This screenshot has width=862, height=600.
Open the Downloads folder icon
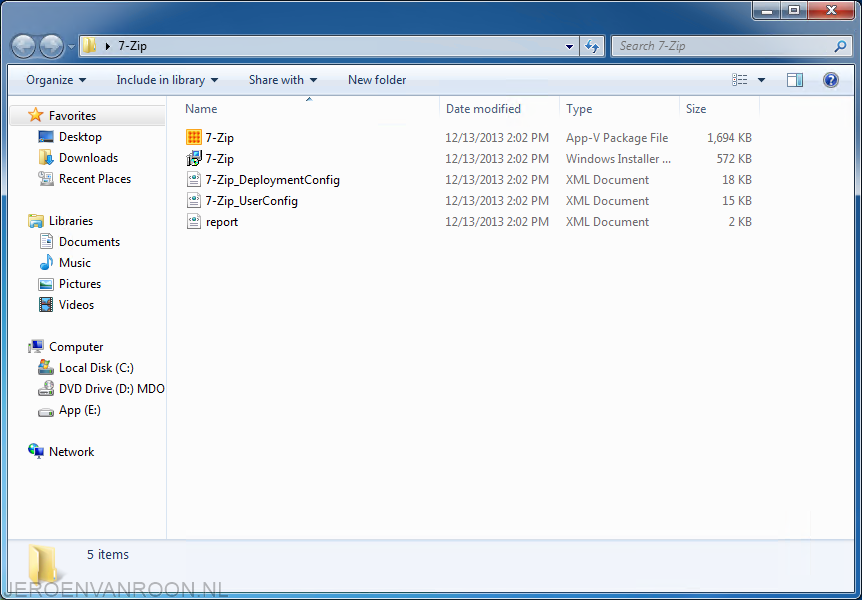coord(46,158)
